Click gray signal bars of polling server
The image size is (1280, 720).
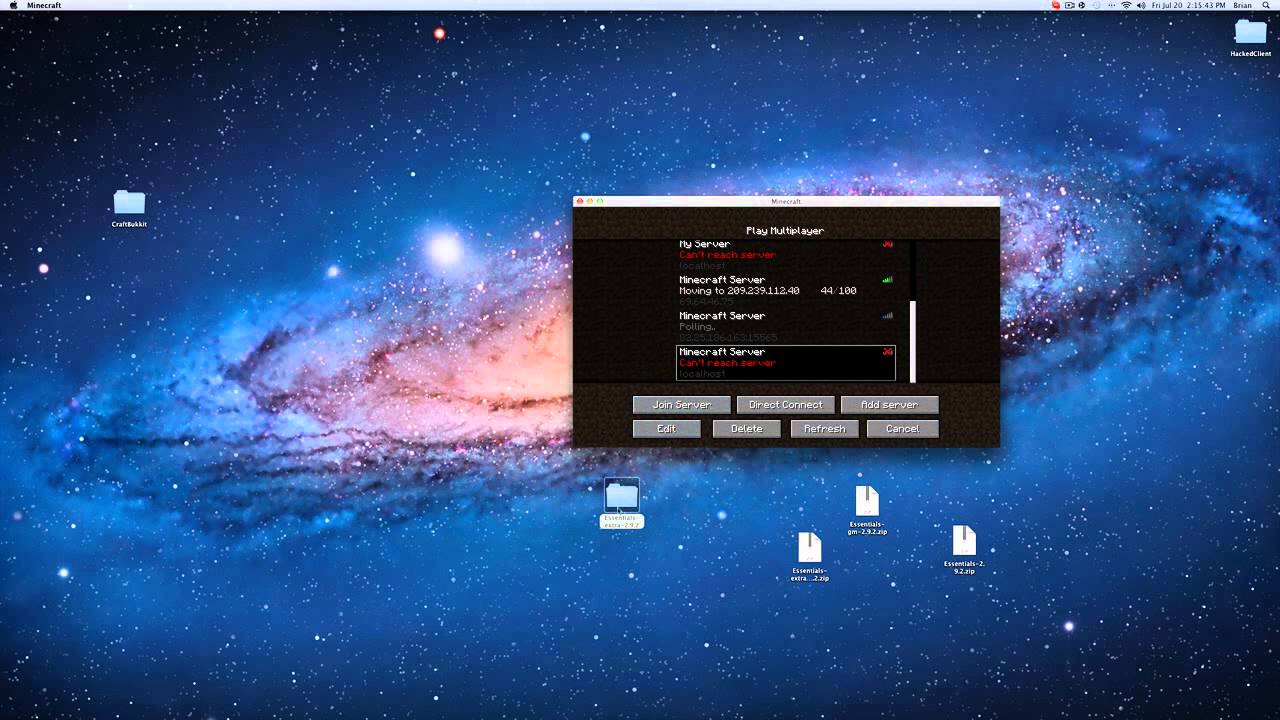(x=887, y=316)
